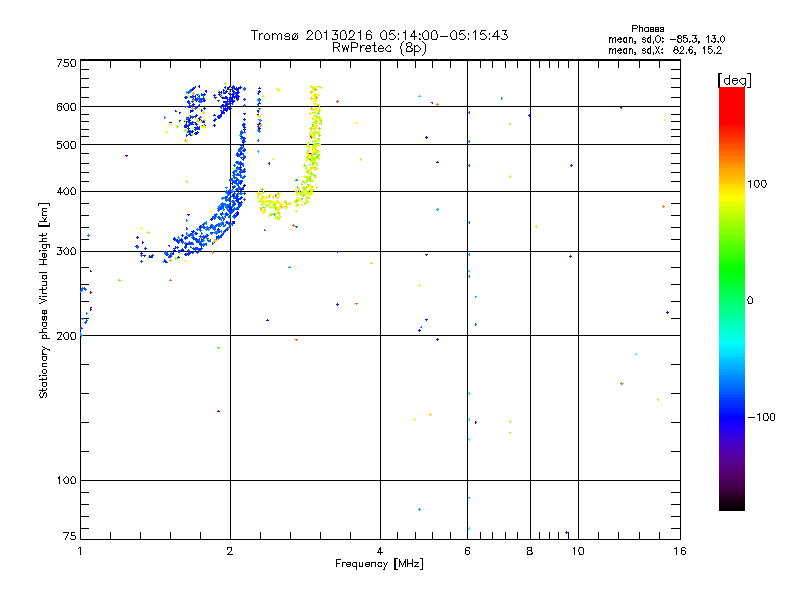Click the 'mean, sd,X: 82.6, 15.2' line

(665, 50)
